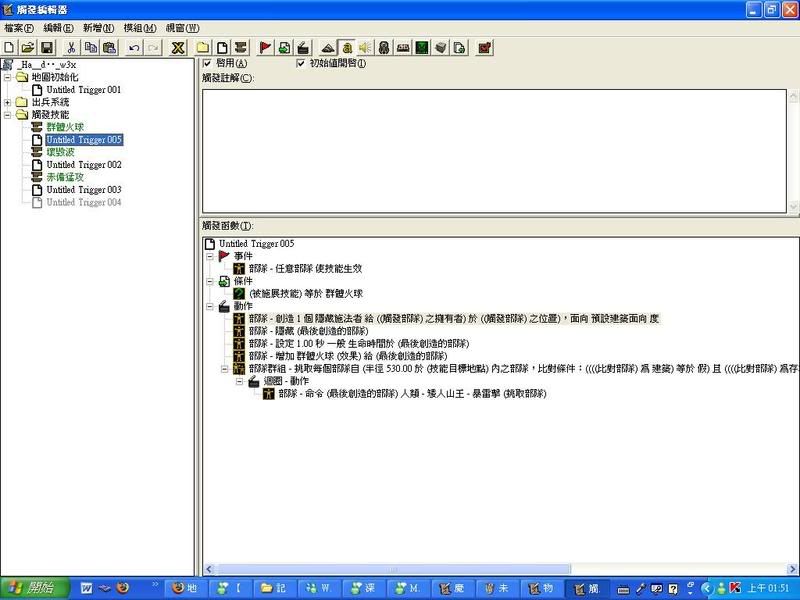Viewport: 800px width, 600px height.
Task: Expand the 出兵系統 folder in trigger tree
Action: (x=8, y=102)
